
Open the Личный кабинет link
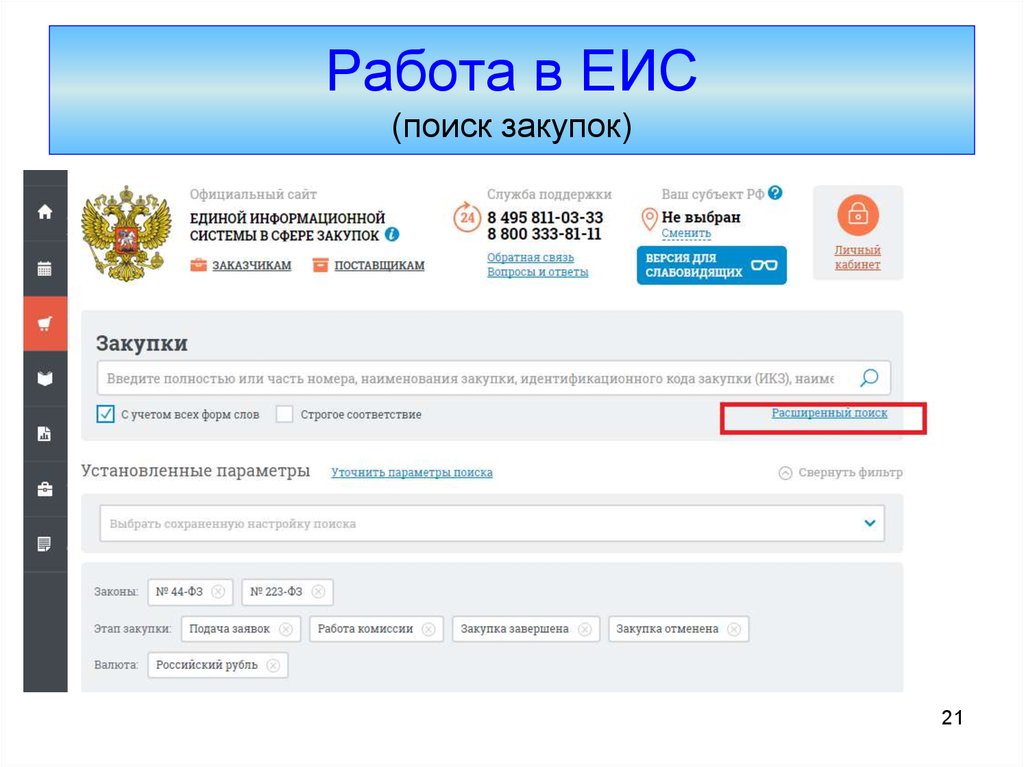click(x=857, y=257)
